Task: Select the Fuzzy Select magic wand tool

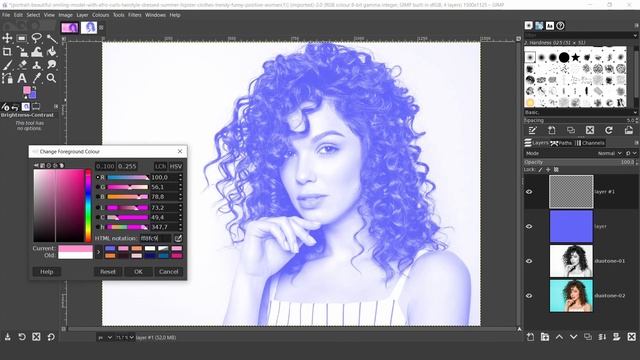Action: point(51,38)
